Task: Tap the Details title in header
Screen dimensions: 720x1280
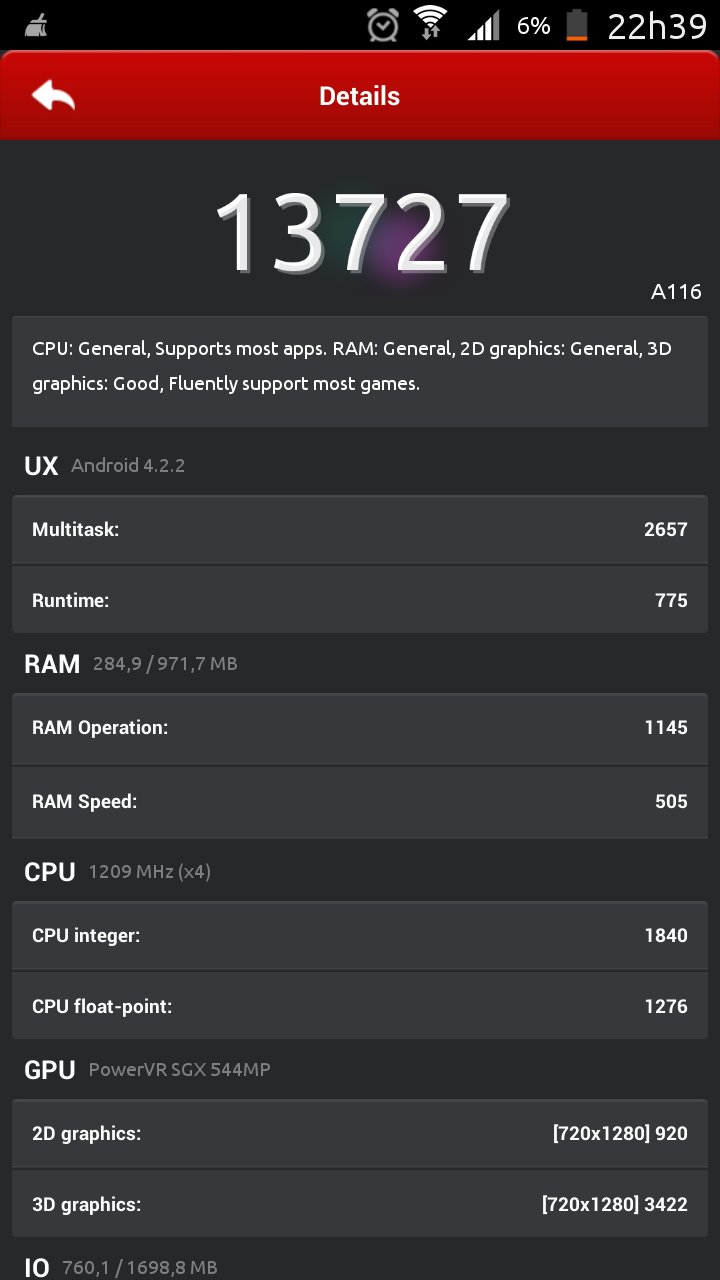Action: pyautogui.click(x=359, y=96)
